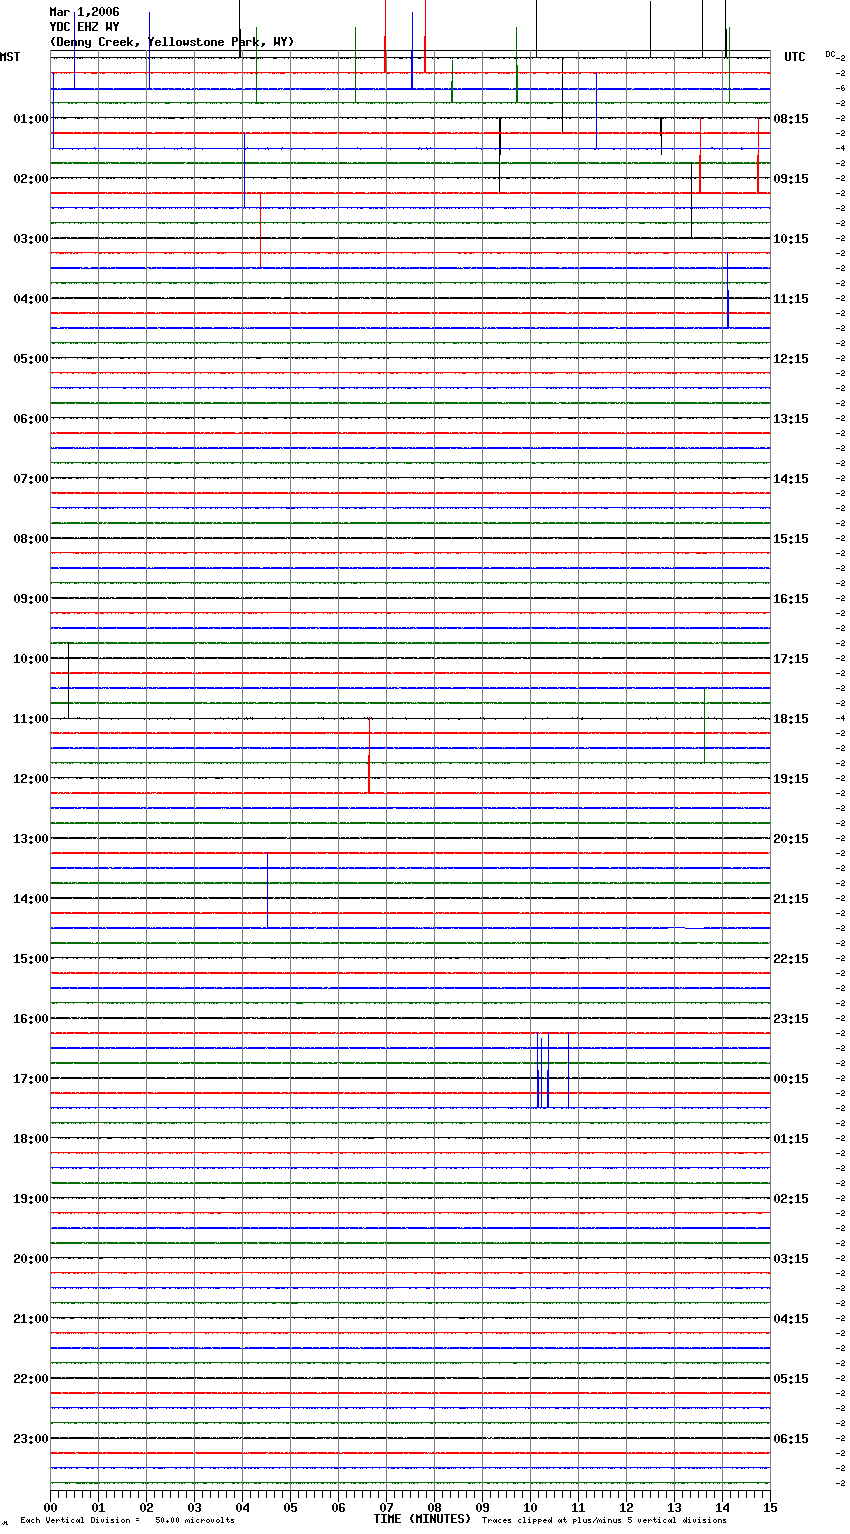
Task: Click the 'DC' column header
Action: tap(830, 54)
